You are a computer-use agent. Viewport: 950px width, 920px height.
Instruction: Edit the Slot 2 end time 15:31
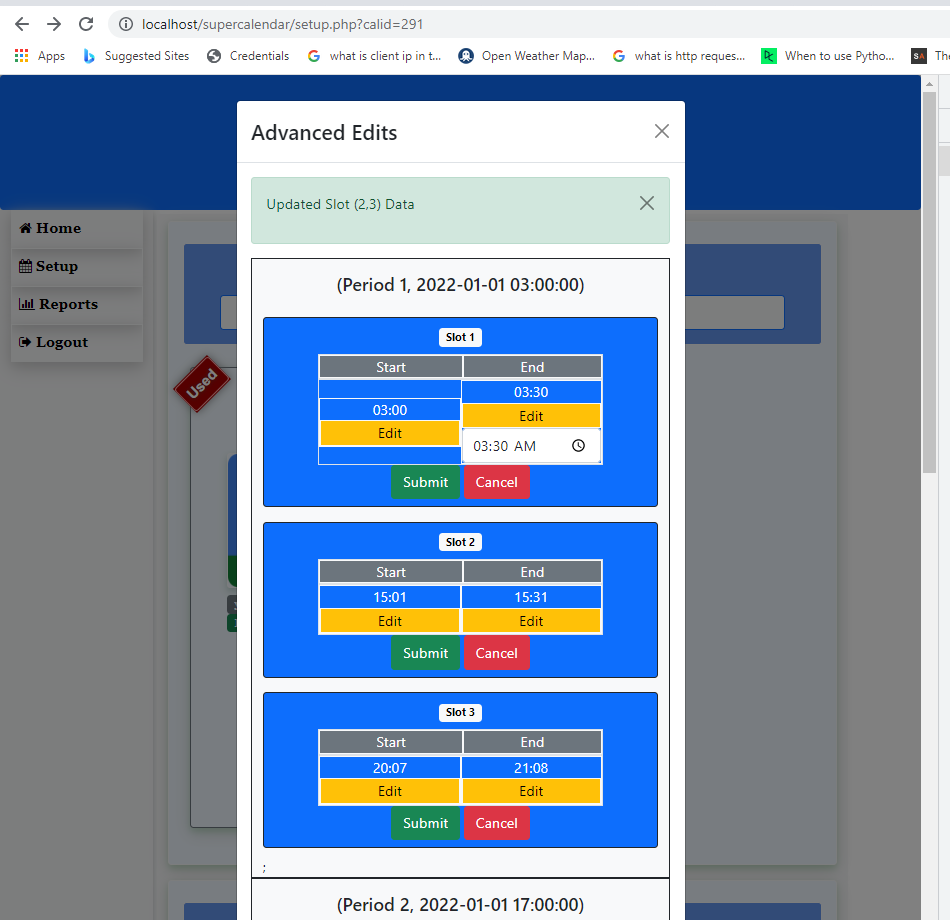[x=531, y=621]
